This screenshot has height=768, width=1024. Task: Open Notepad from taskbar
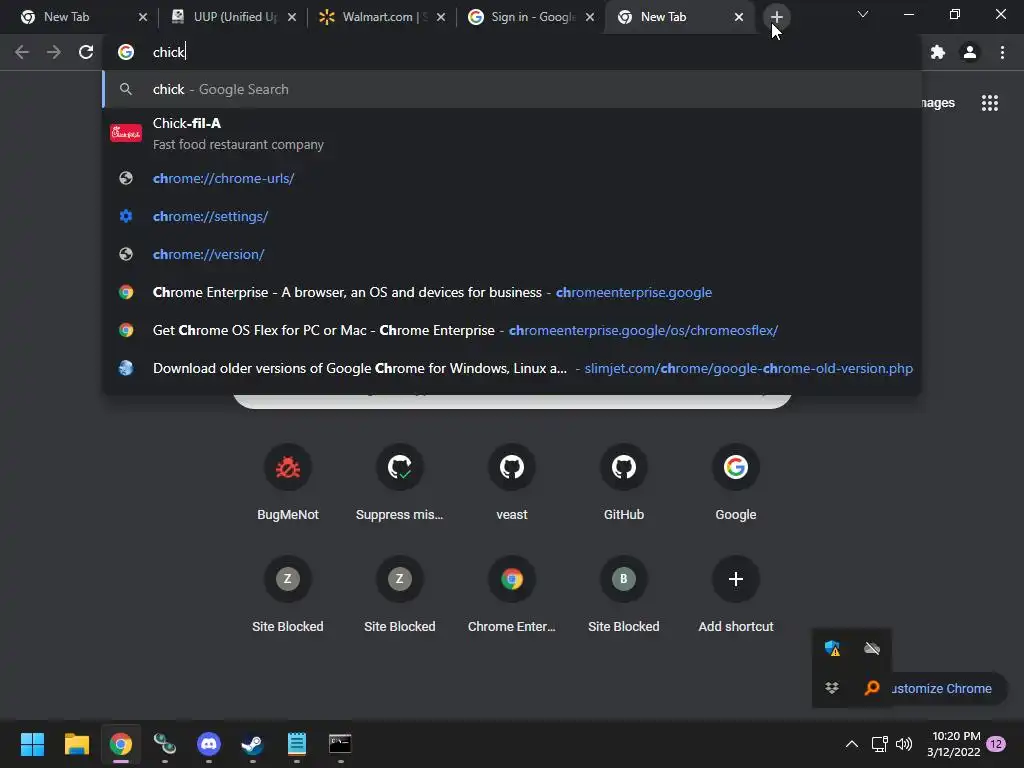click(x=296, y=744)
